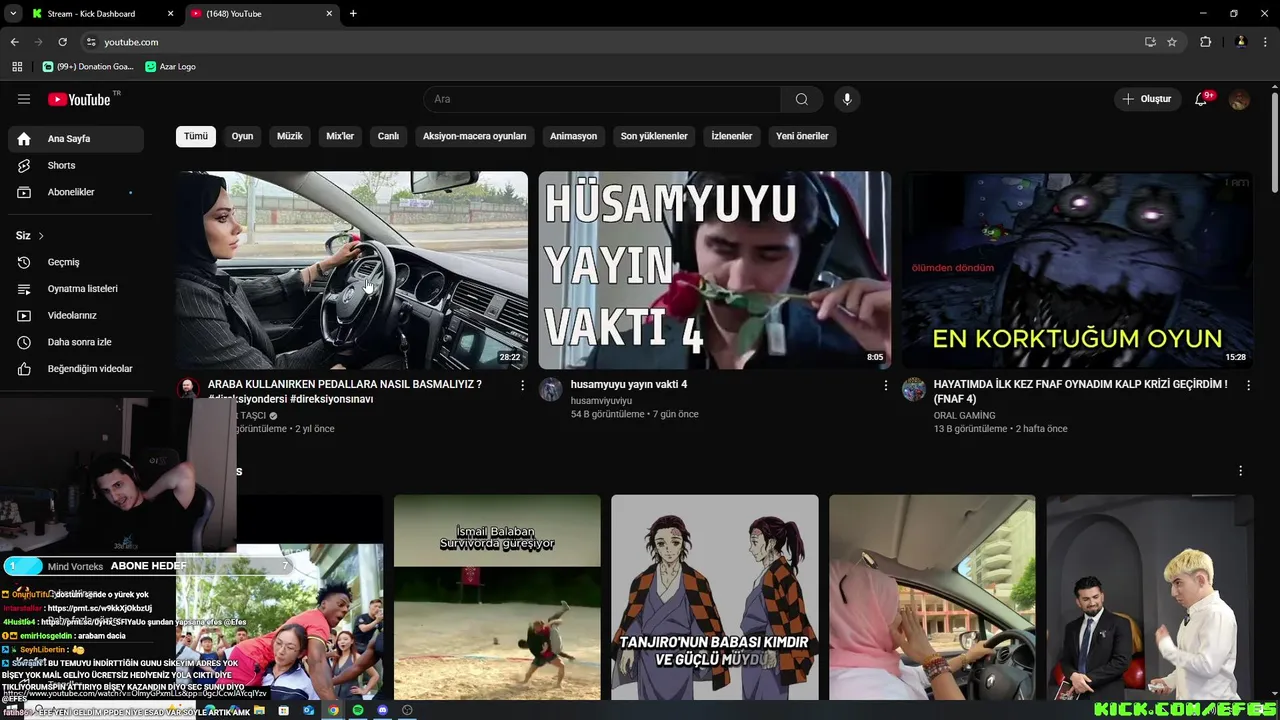The width and height of the screenshot is (1280, 720).
Task: Open the En Korktuğum Oyun FNAF thumbnail
Action: pos(1078,270)
